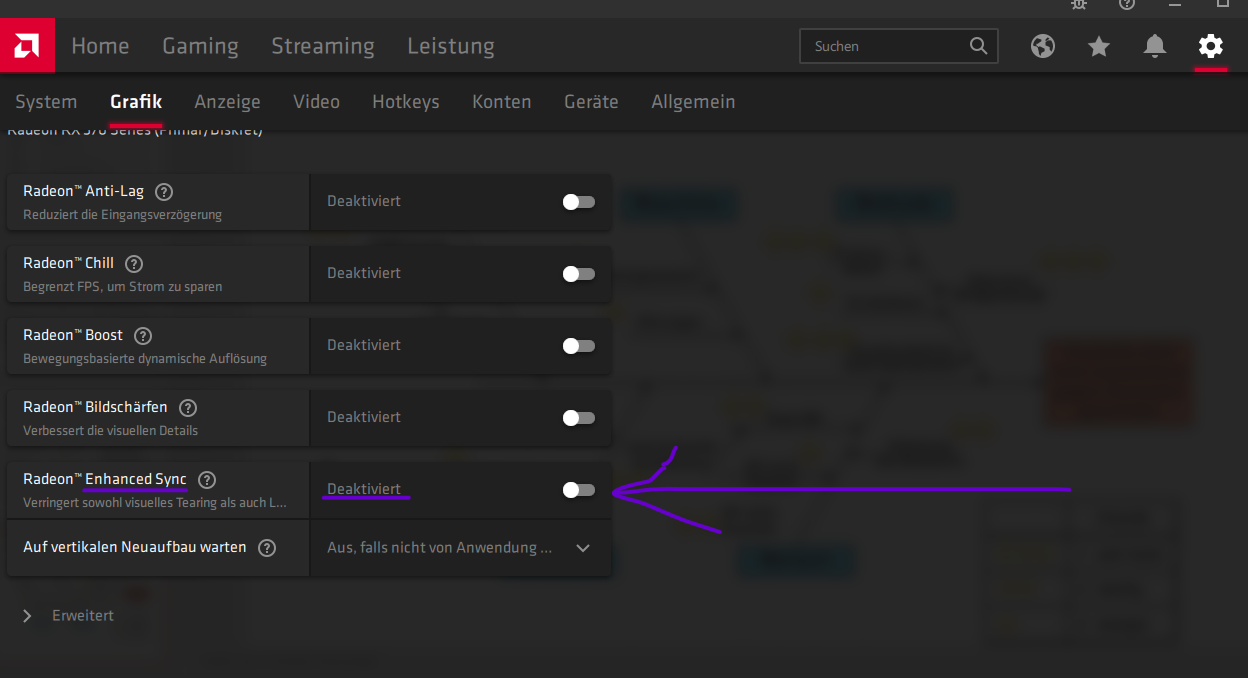This screenshot has width=1248, height=678.
Task: Click the Auf vertikalen Neuaufbau warten label
Action: [135, 547]
